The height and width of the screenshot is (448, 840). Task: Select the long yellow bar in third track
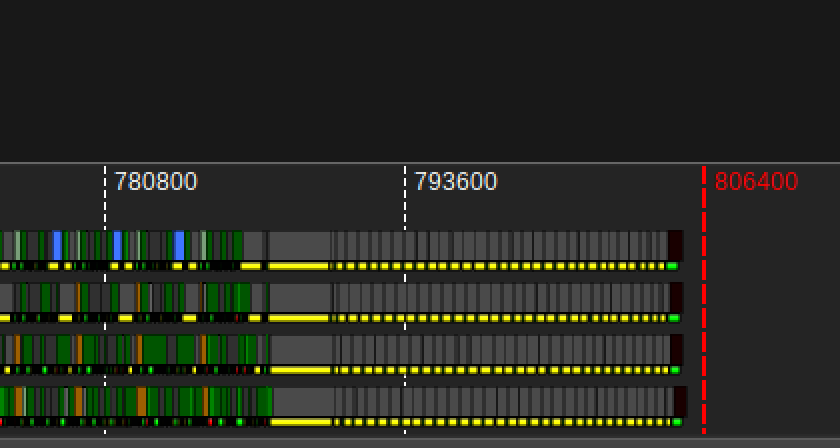point(301,370)
